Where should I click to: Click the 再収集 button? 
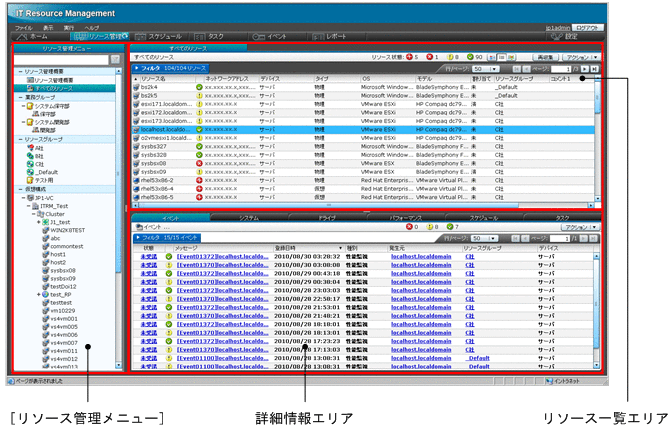pyautogui.click(x=546, y=57)
